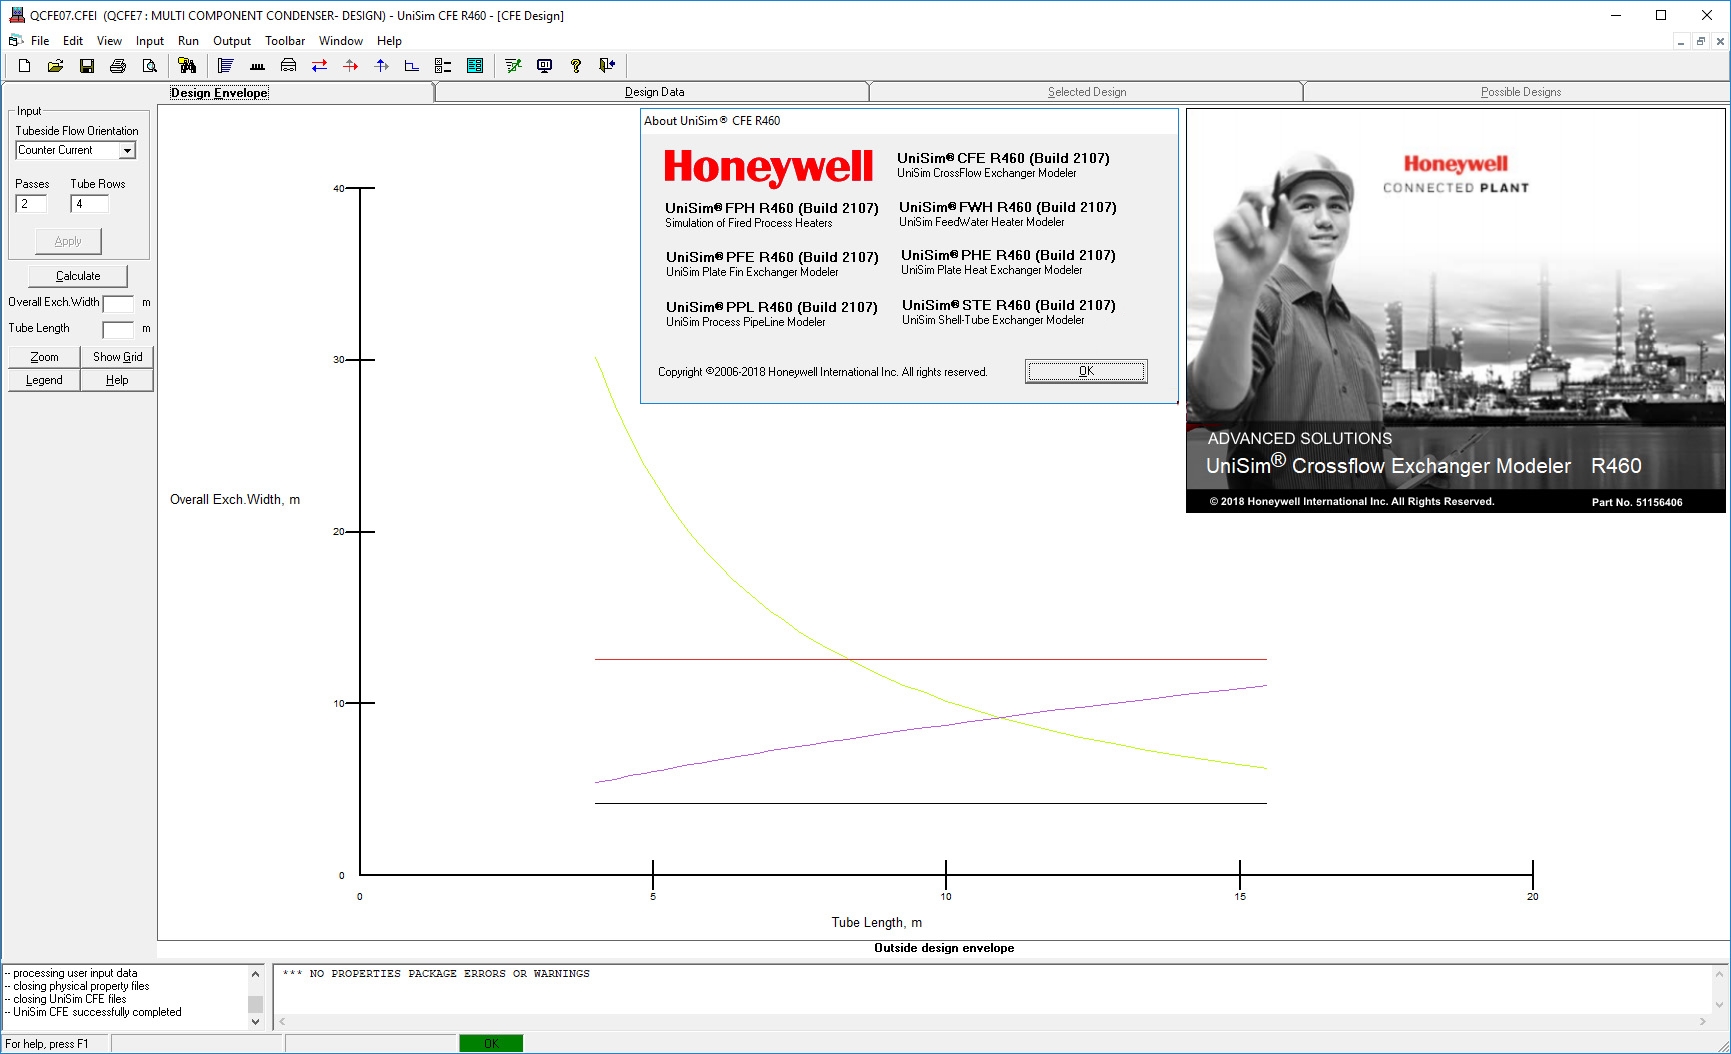Viewport: 1731px width, 1054px height.
Task: Click the Help button in left panel
Action: [117, 380]
